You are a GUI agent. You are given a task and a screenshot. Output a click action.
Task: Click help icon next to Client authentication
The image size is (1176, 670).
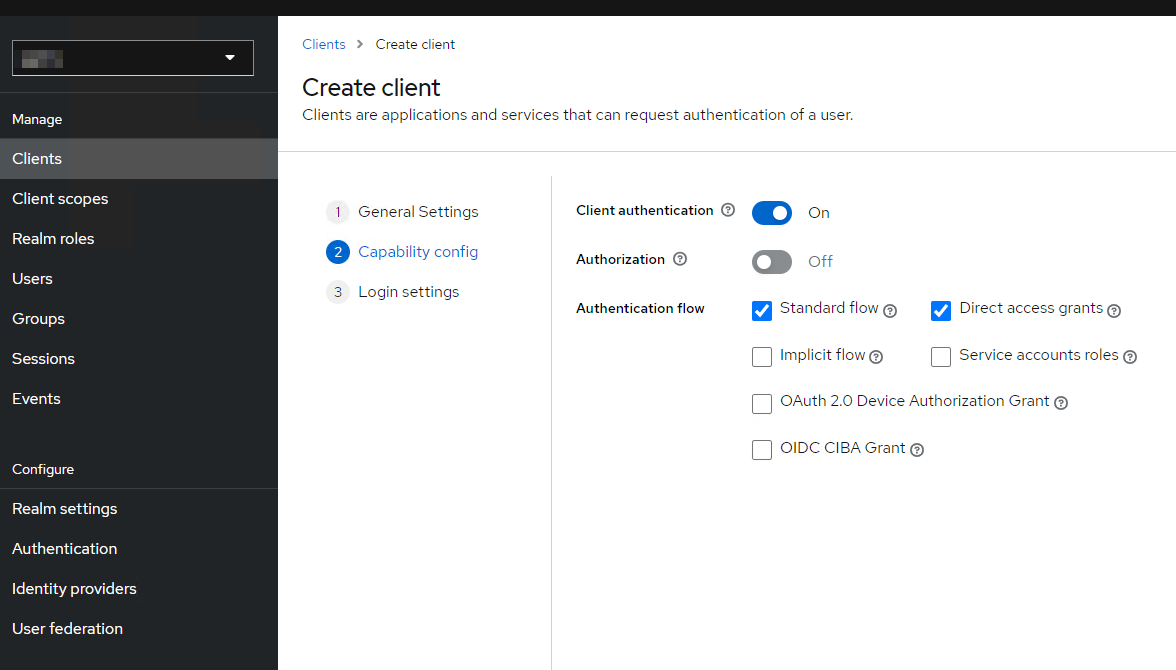click(728, 211)
